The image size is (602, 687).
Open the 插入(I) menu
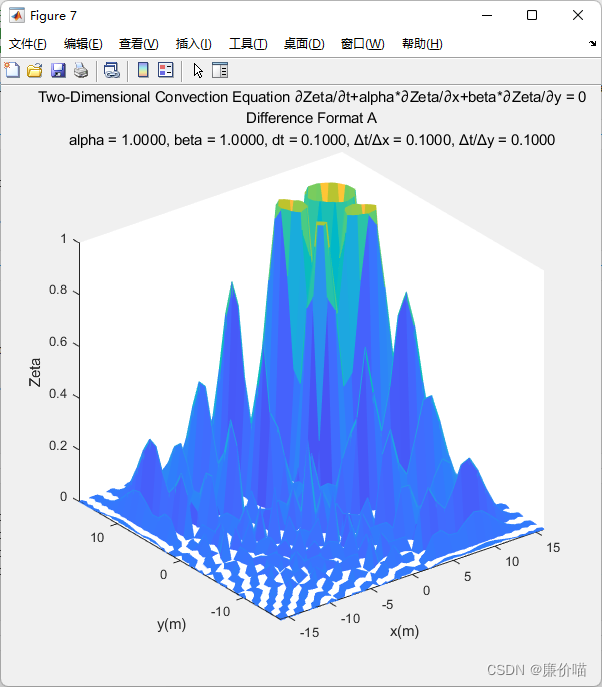[194, 44]
